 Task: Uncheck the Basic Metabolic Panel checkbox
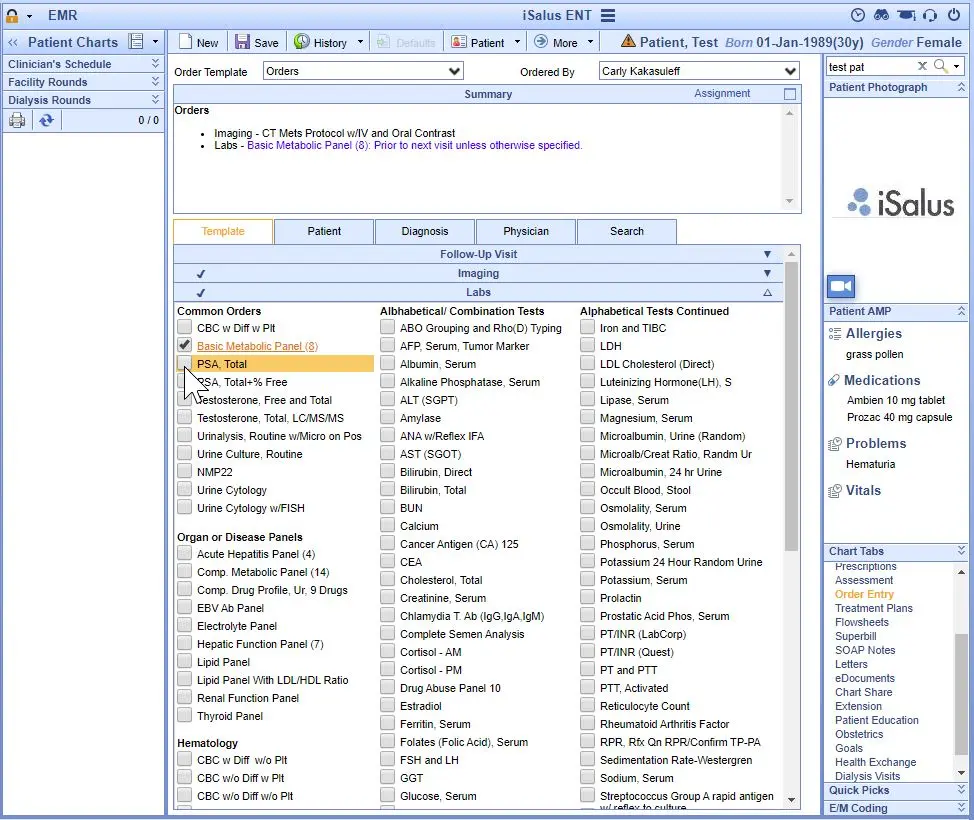point(186,345)
